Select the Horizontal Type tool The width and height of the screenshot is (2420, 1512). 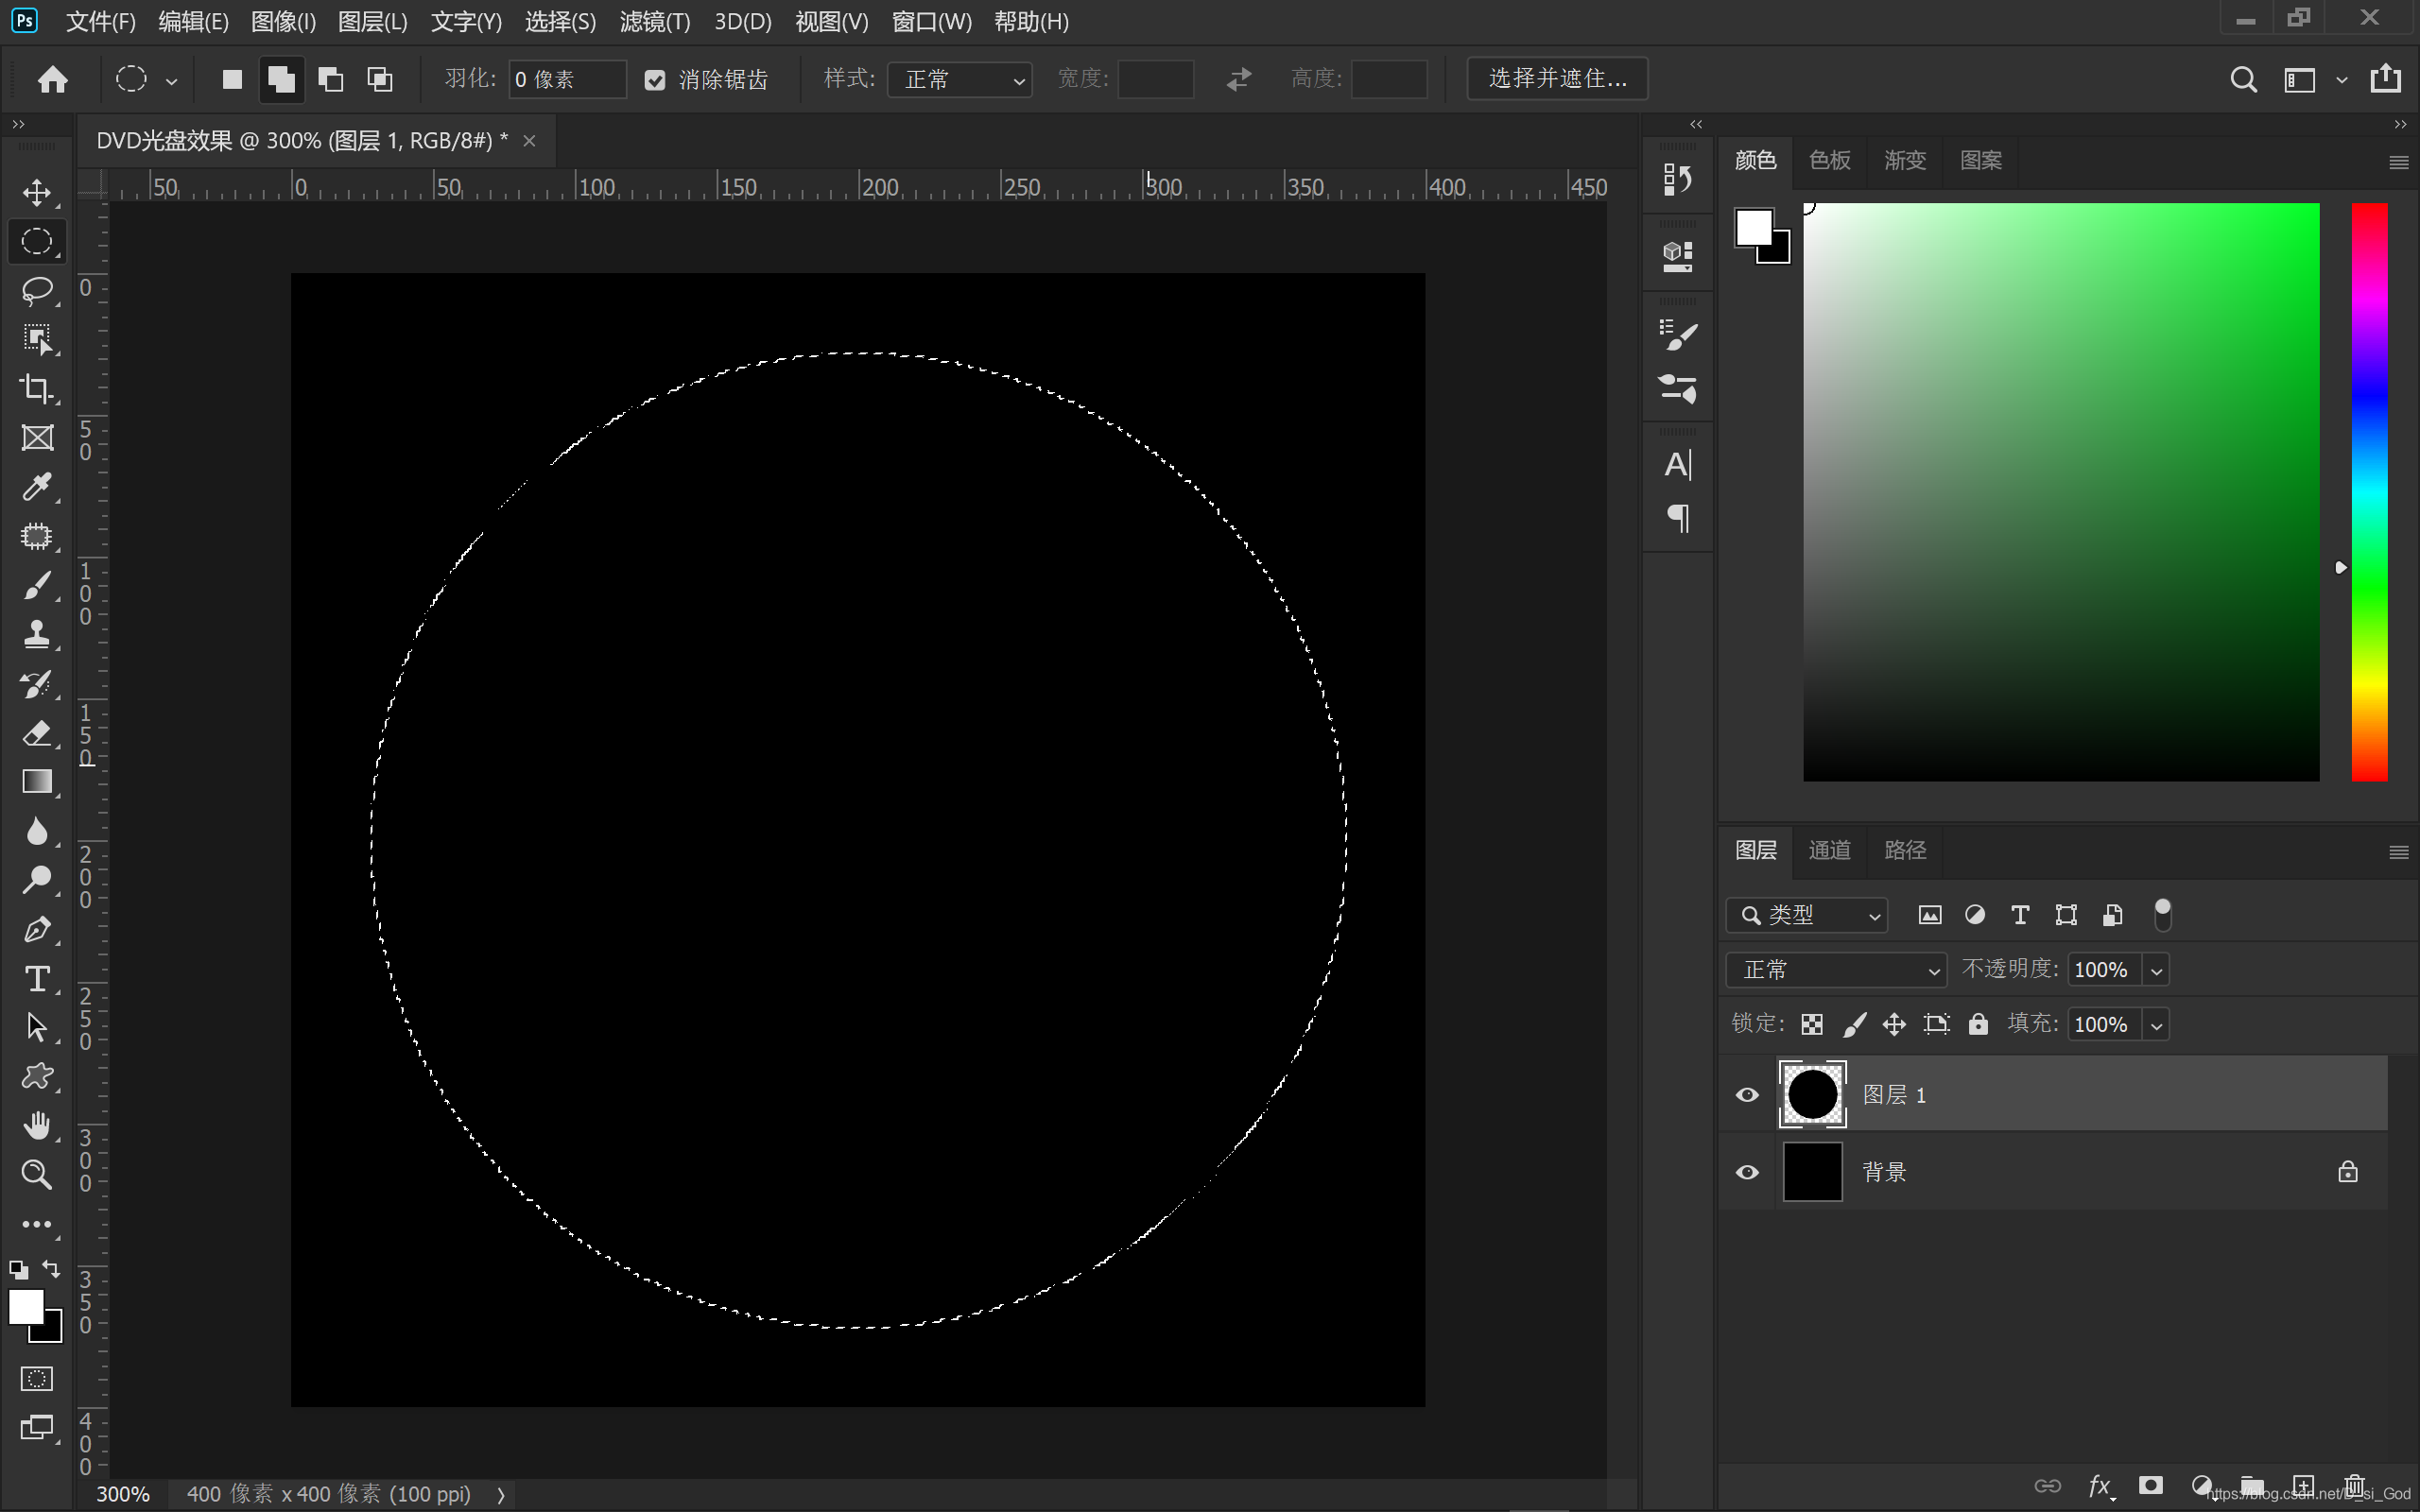pyautogui.click(x=37, y=979)
